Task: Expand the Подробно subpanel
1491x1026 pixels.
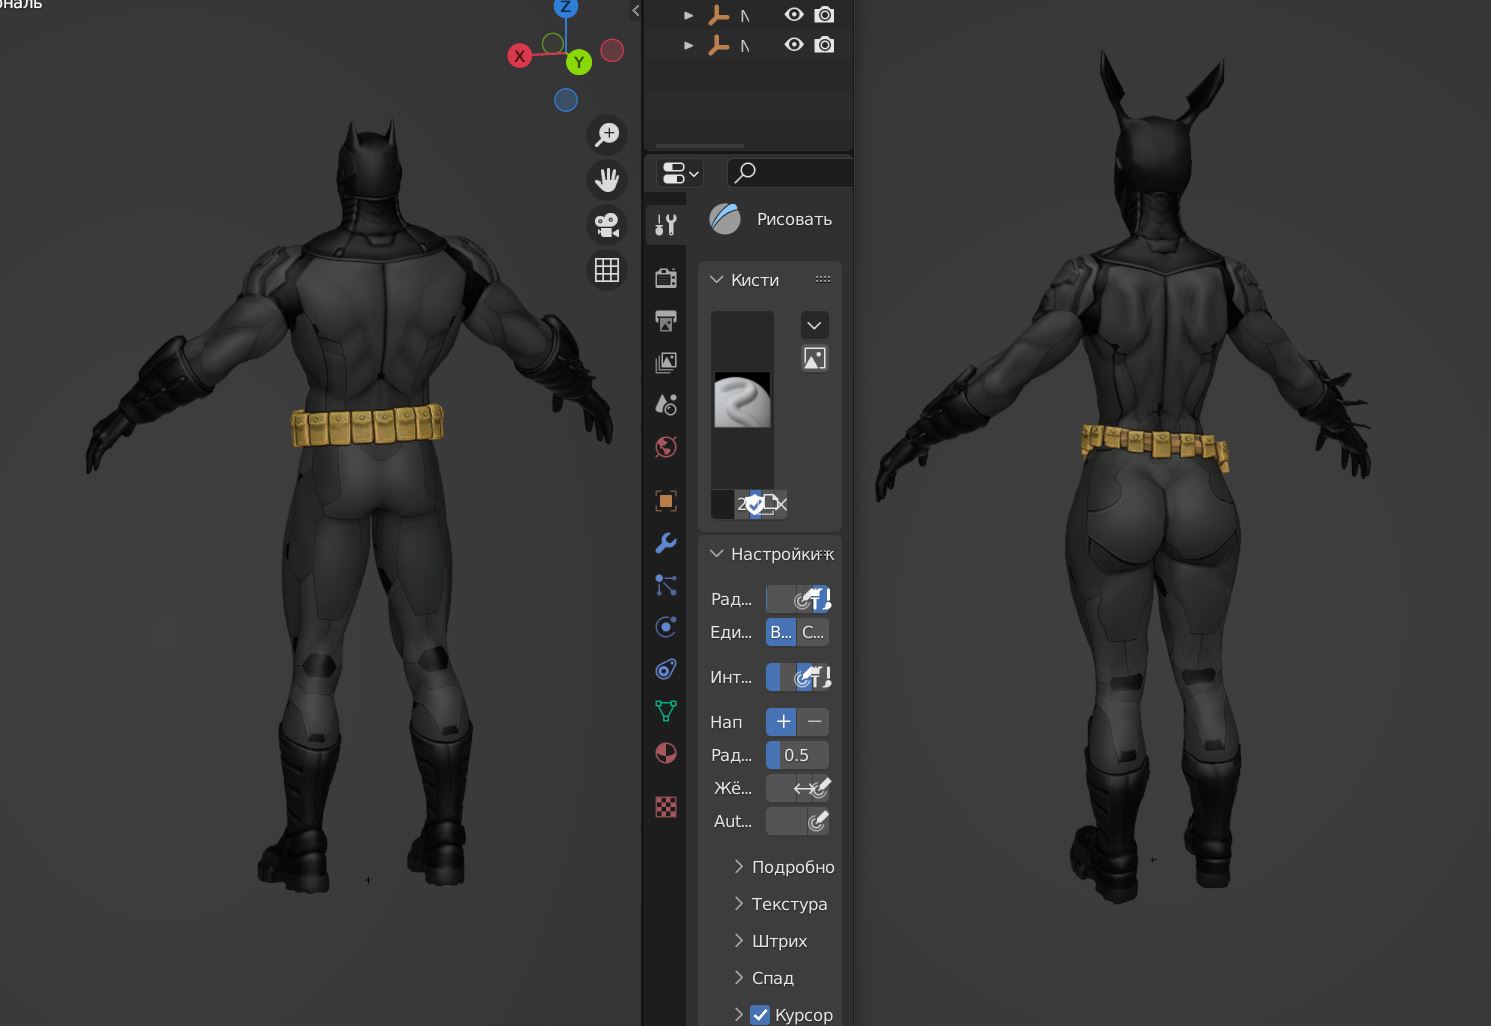Action: [739, 867]
